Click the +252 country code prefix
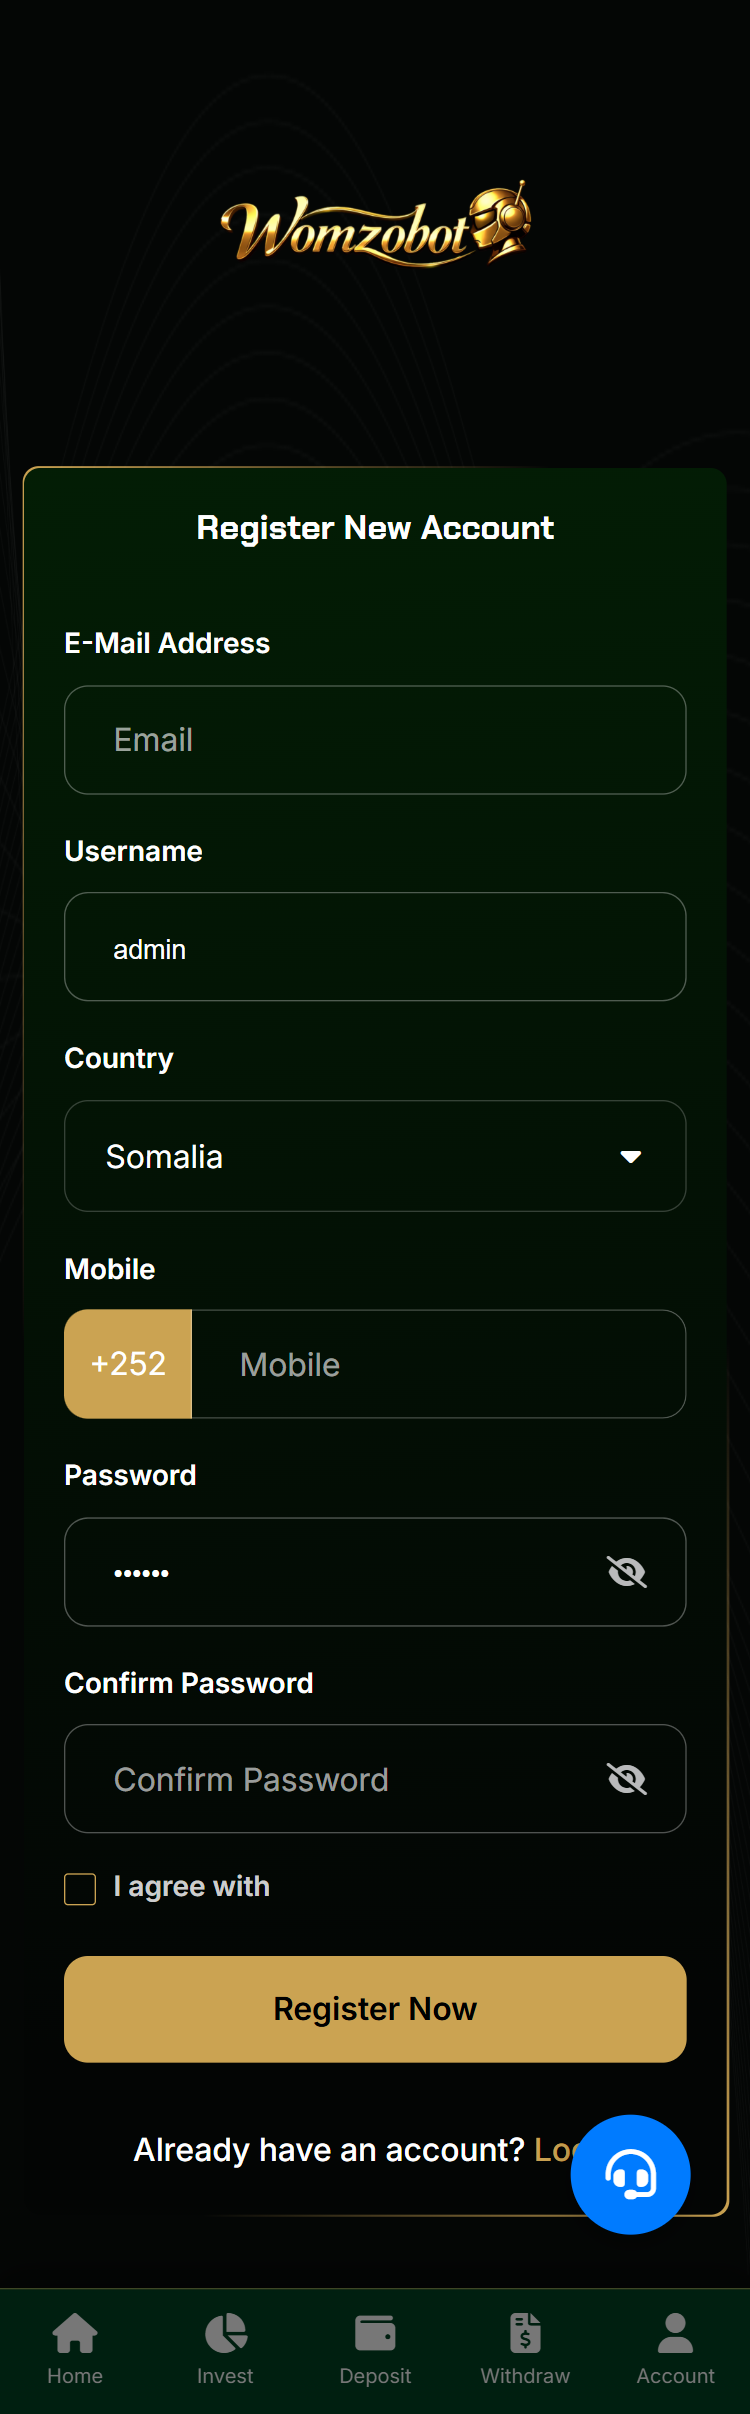The height and width of the screenshot is (2414, 750). pyautogui.click(x=128, y=1364)
